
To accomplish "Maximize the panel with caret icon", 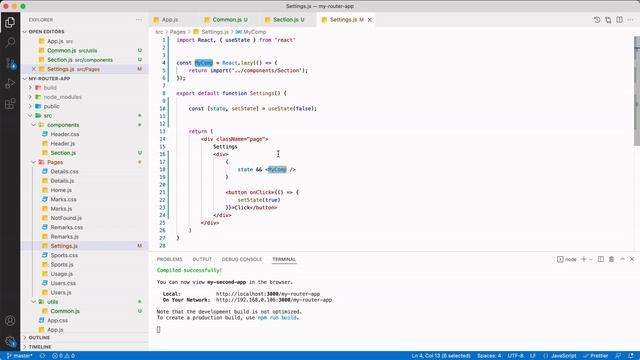I will [622, 259].
